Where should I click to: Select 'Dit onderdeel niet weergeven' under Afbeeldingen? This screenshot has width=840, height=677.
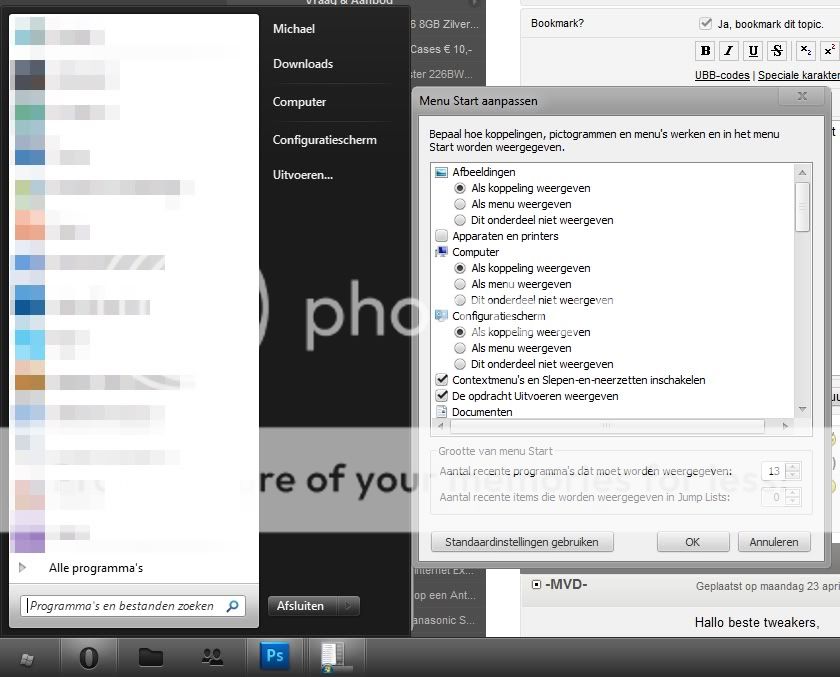pyautogui.click(x=460, y=220)
